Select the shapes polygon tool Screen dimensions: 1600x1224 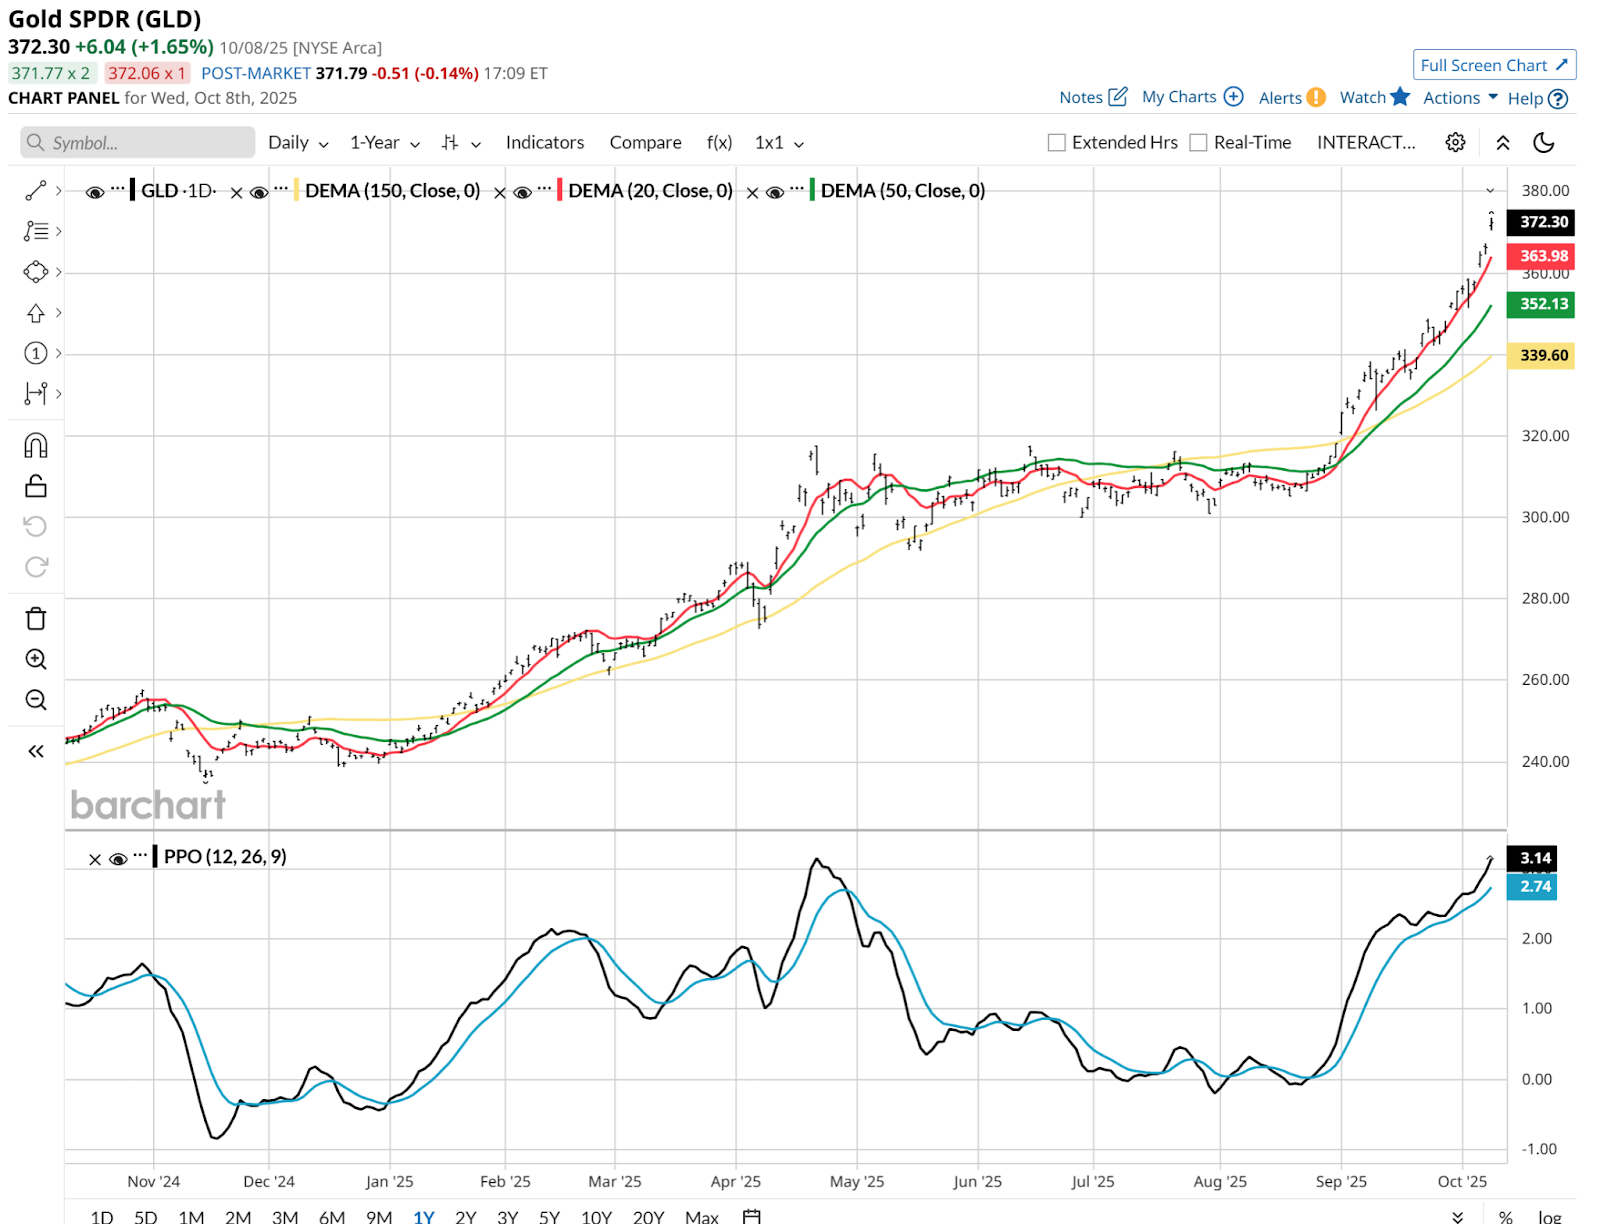click(36, 272)
